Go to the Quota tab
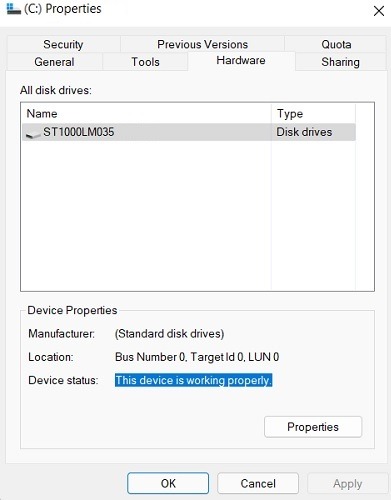The width and height of the screenshot is (391, 500). pyautogui.click(x=336, y=44)
